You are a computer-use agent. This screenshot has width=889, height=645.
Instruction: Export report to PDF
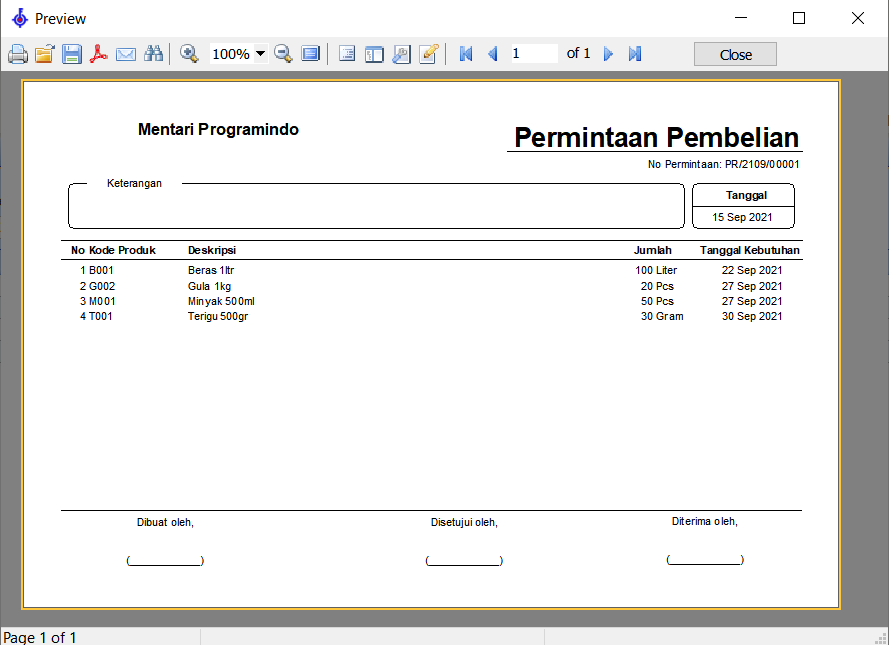tap(99, 54)
